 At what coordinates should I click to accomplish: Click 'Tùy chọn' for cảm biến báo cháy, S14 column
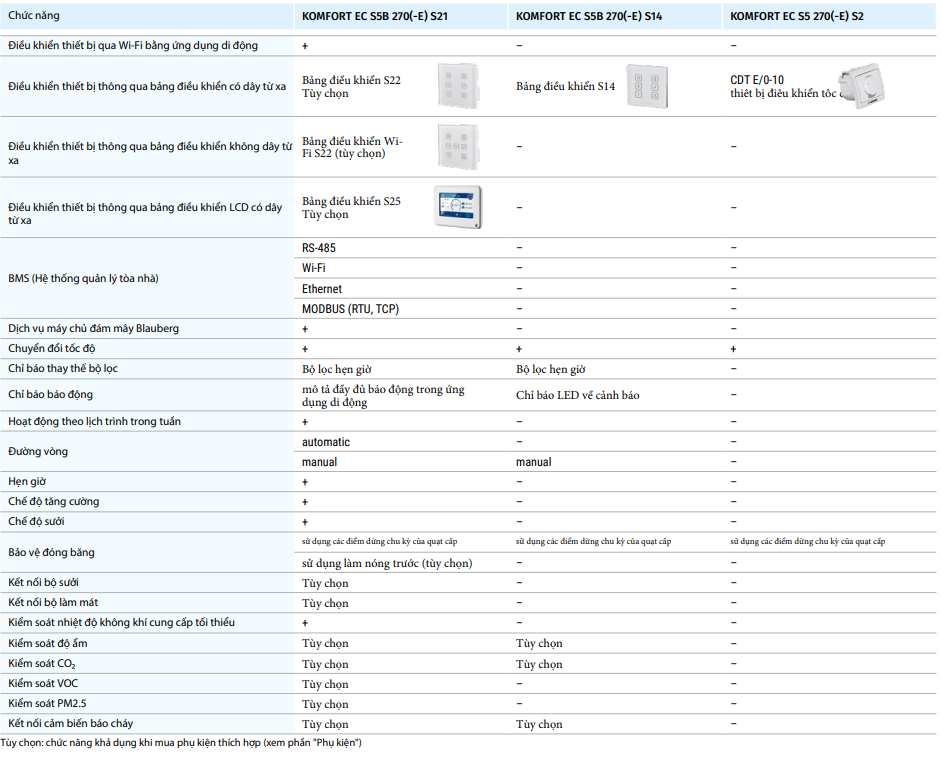[x=539, y=724]
